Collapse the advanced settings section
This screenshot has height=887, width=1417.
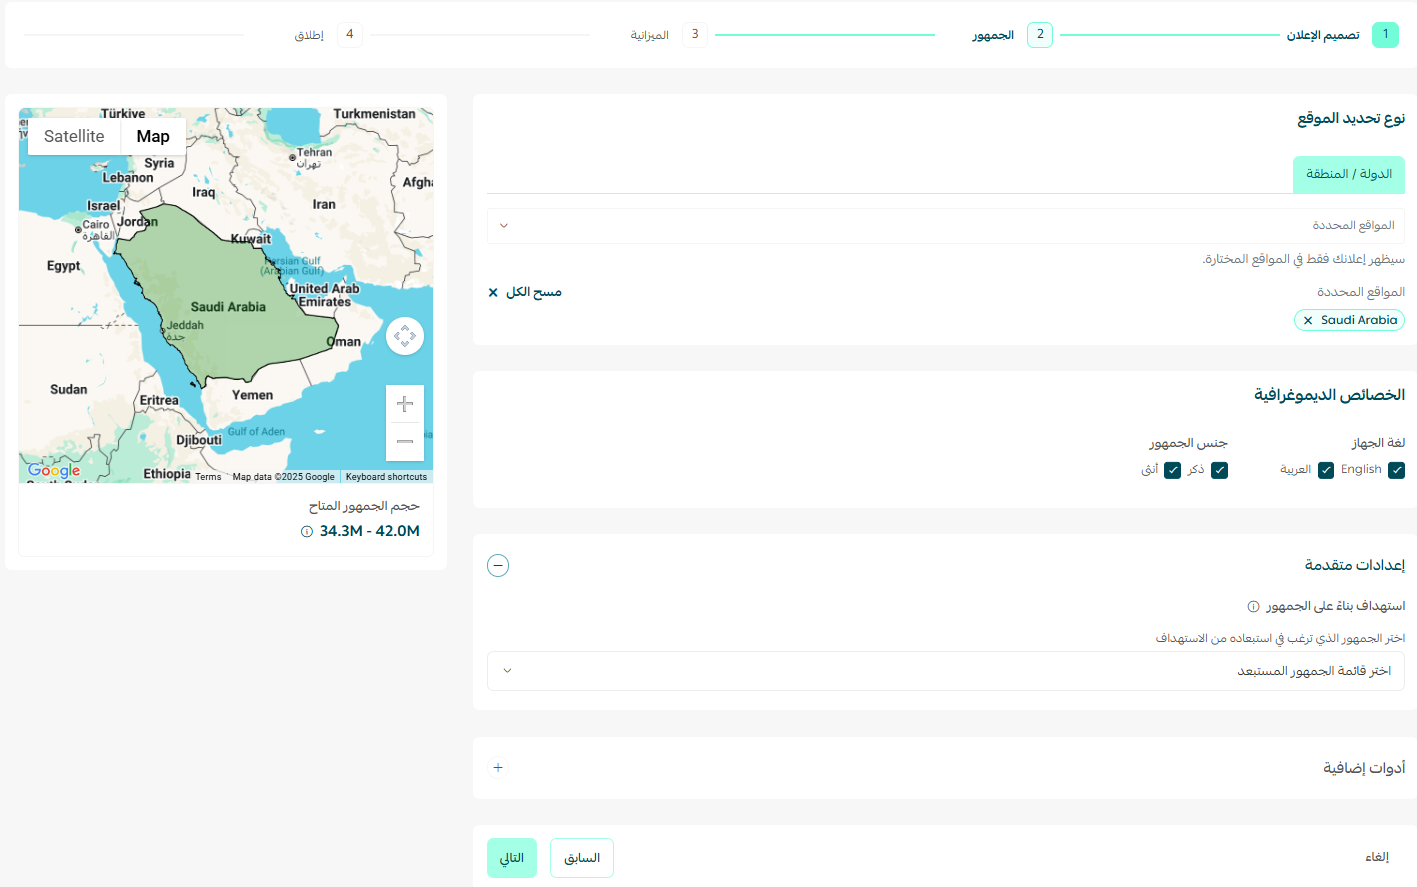pyautogui.click(x=498, y=566)
